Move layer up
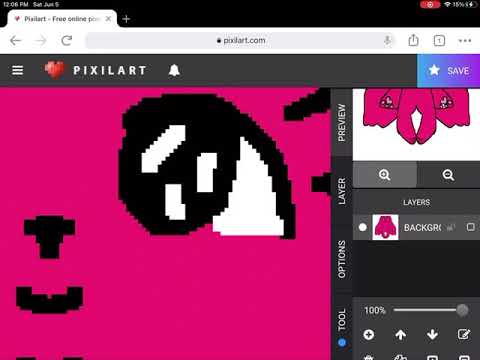The width and height of the screenshot is (480, 360). click(400, 334)
